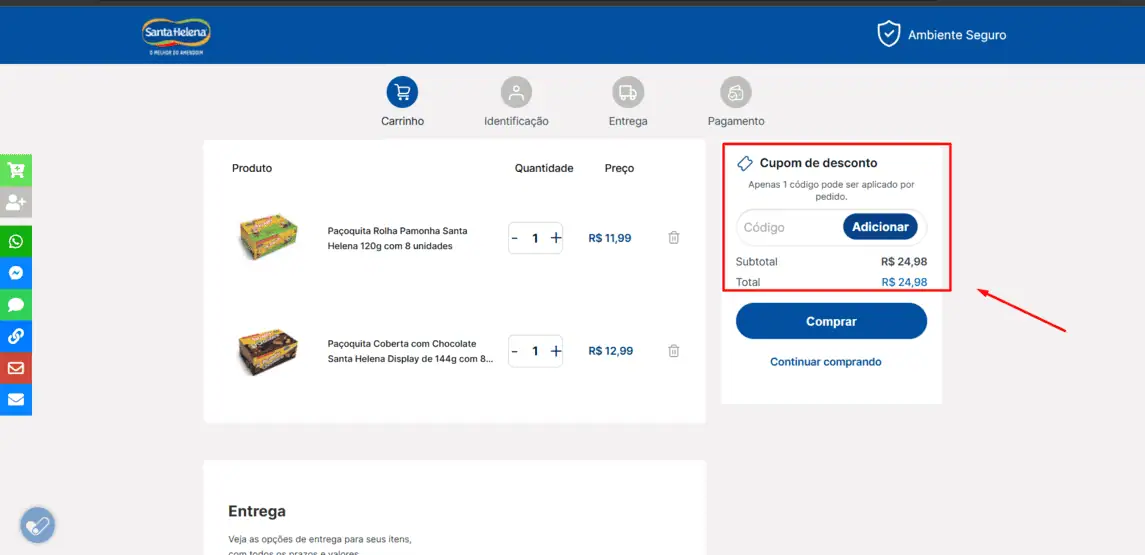This screenshot has width=1145, height=555.
Task: Select the Identificação person step icon
Action: click(x=516, y=92)
